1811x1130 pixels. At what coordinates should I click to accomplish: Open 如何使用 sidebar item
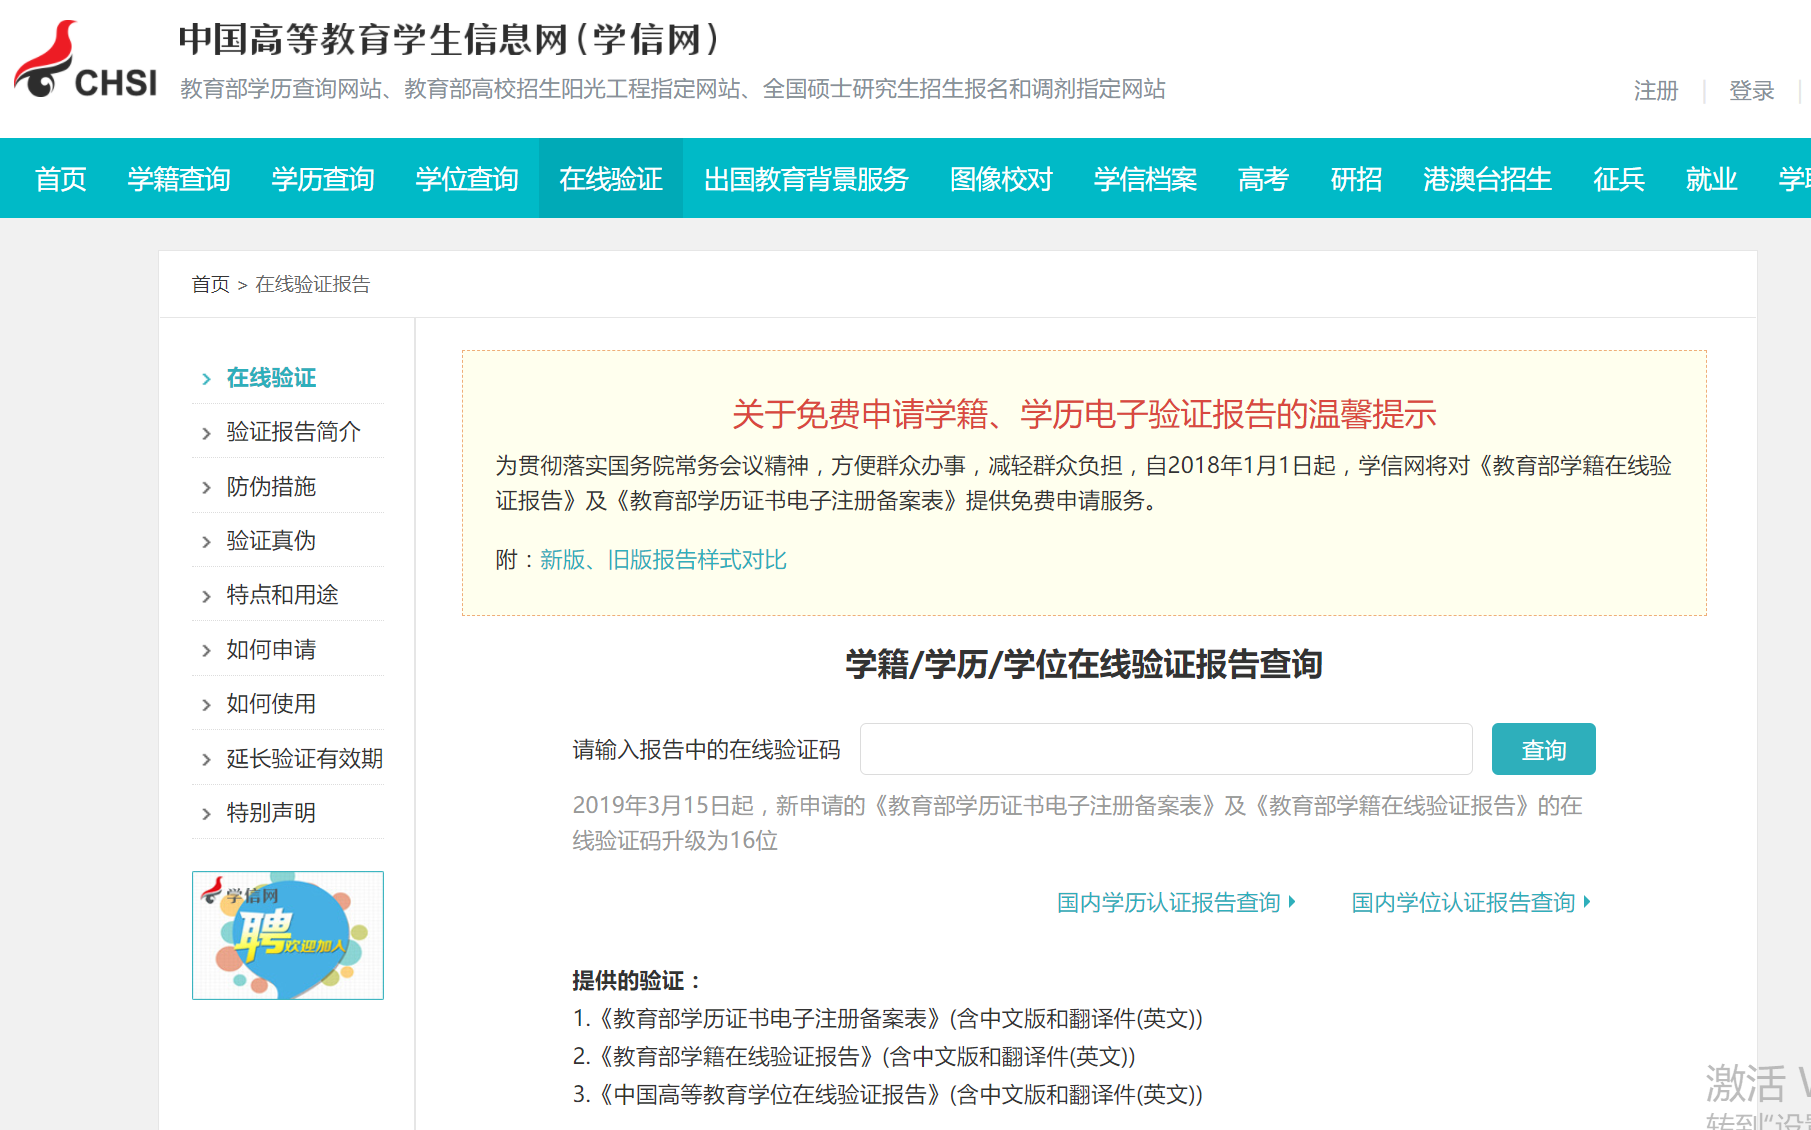click(271, 704)
